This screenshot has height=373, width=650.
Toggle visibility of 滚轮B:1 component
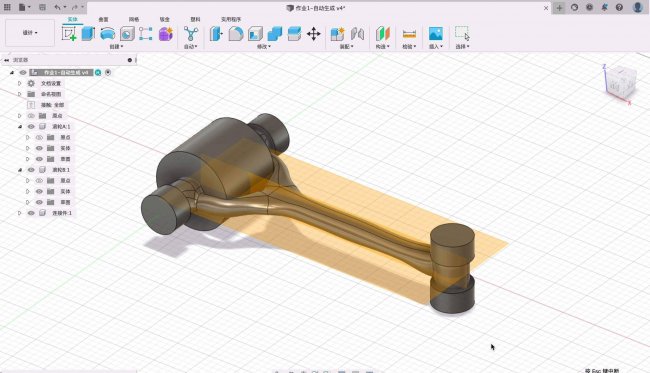coord(31,170)
